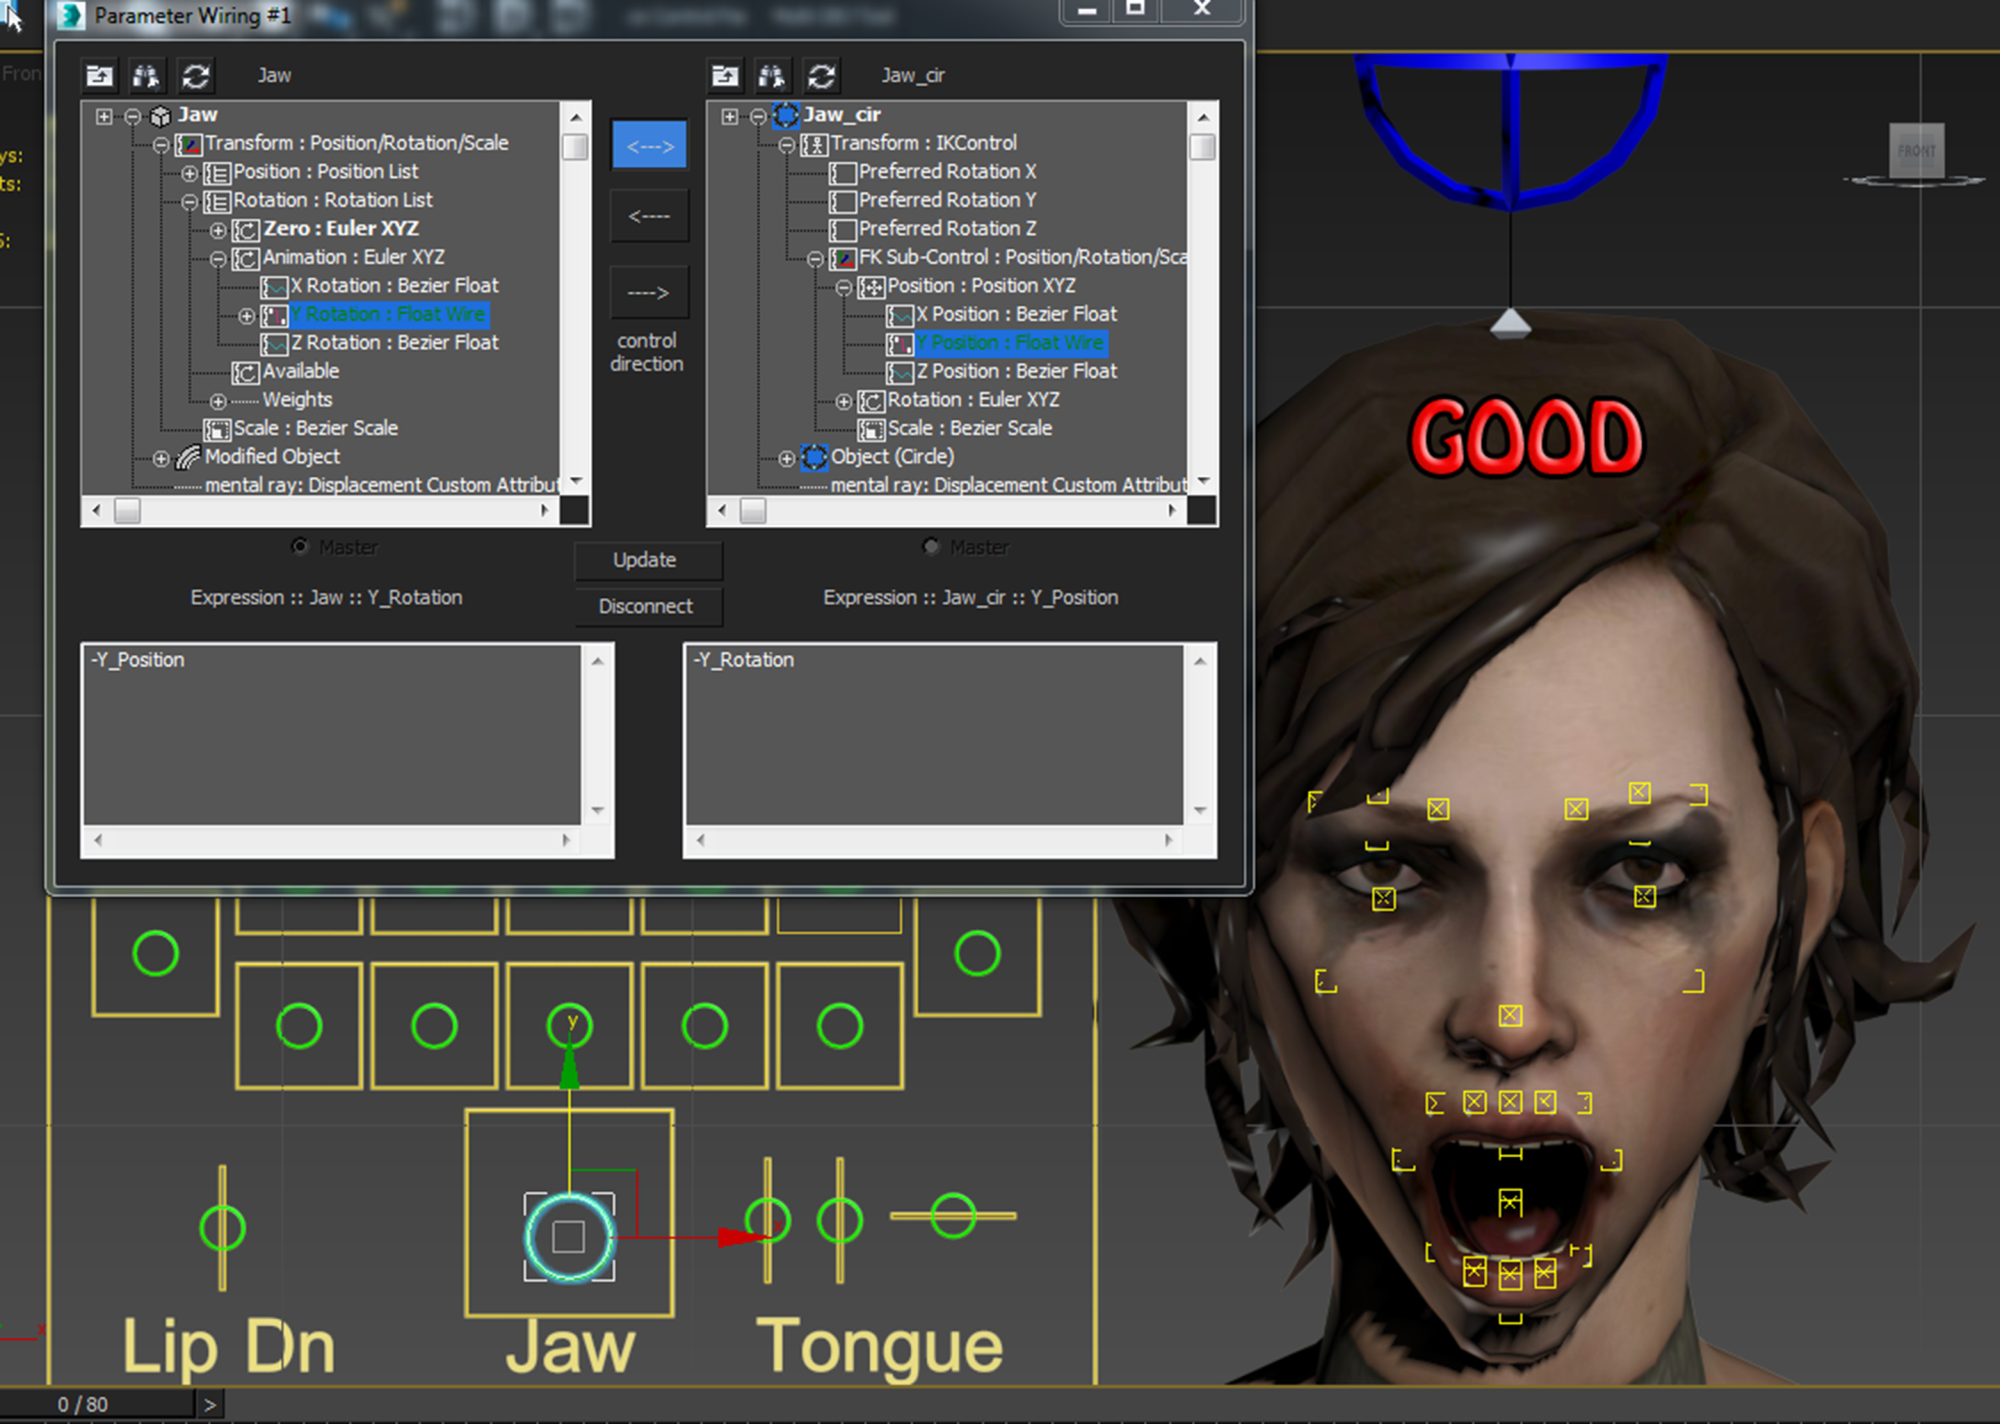The image size is (2000, 1424).
Task: Click right tree vertical scrollbar thumb
Action: tap(1202, 147)
